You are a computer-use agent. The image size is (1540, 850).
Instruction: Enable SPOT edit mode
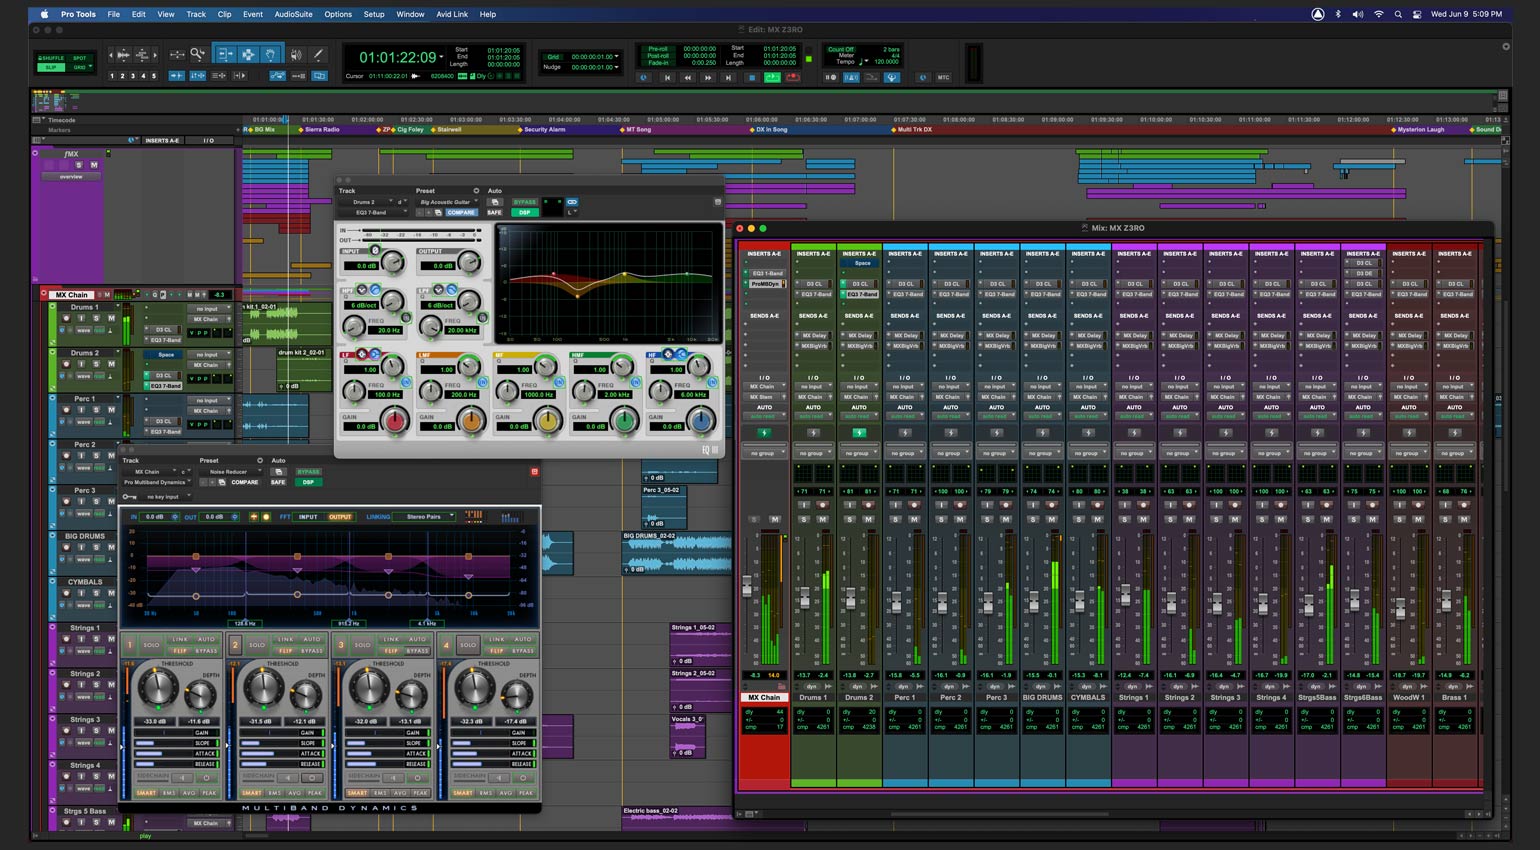(80, 58)
